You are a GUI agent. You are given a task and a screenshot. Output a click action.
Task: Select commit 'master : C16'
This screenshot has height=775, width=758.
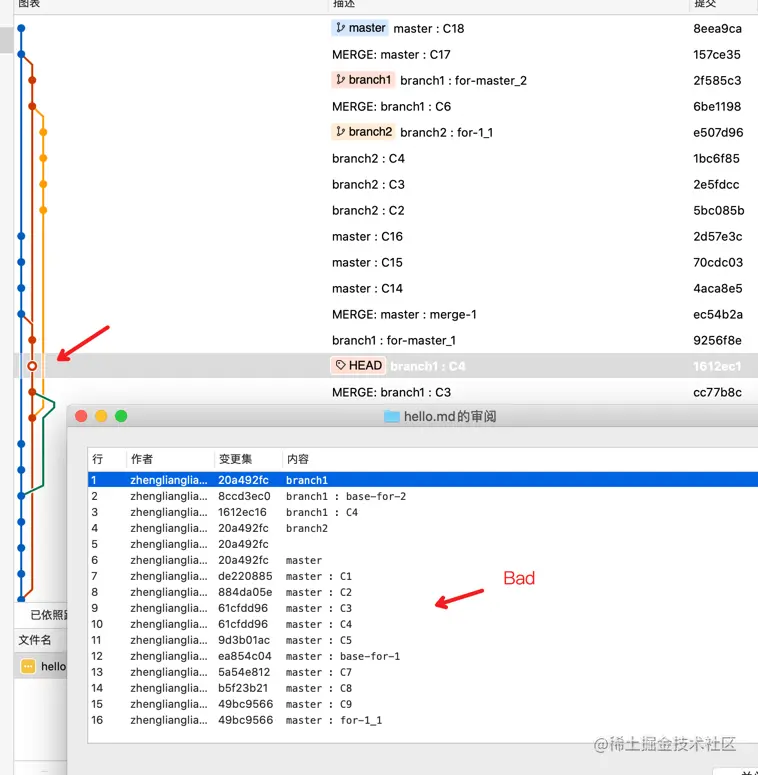[x=367, y=236]
